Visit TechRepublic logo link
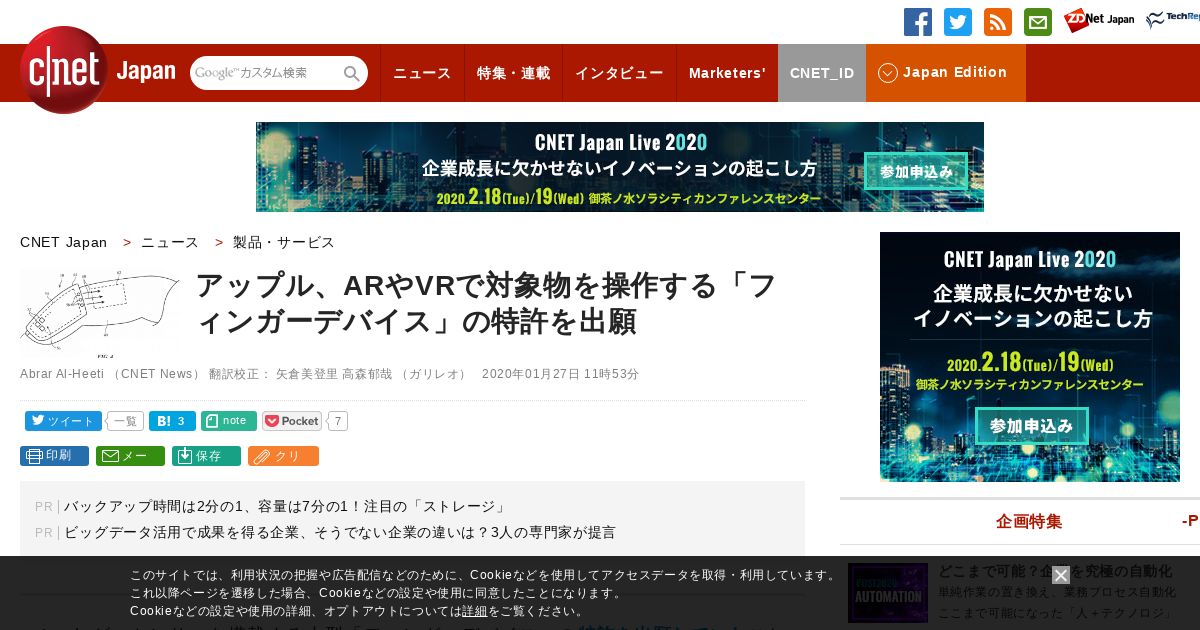 point(1173,21)
